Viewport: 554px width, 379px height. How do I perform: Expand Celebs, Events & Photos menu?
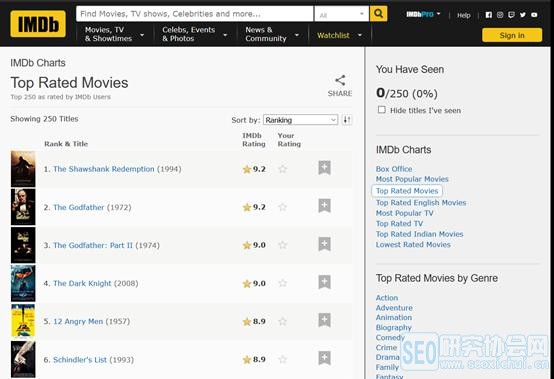coord(194,34)
